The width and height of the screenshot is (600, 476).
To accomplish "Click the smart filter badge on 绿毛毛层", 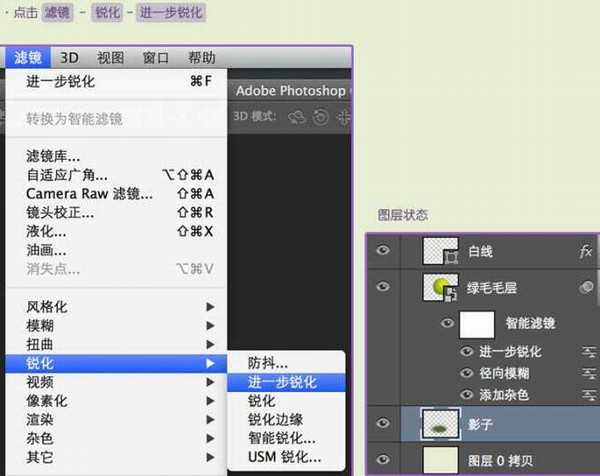I will (x=586, y=288).
